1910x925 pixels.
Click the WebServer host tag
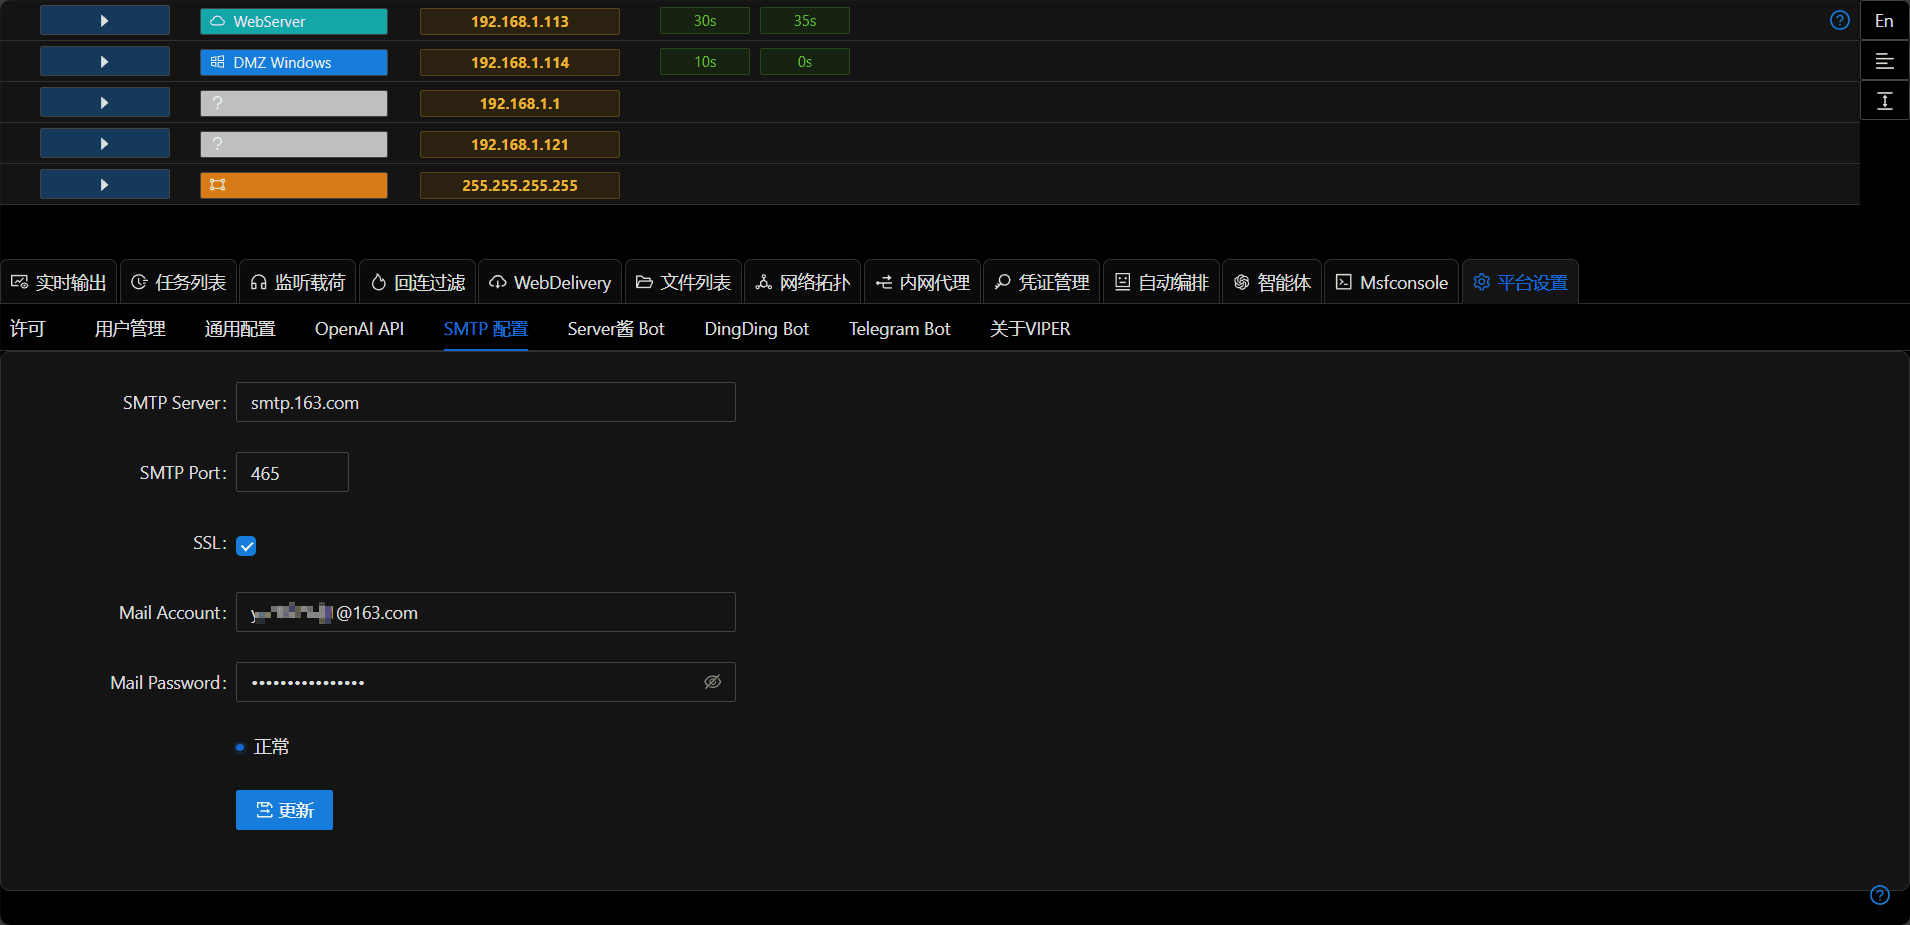[x=293, y=21]
